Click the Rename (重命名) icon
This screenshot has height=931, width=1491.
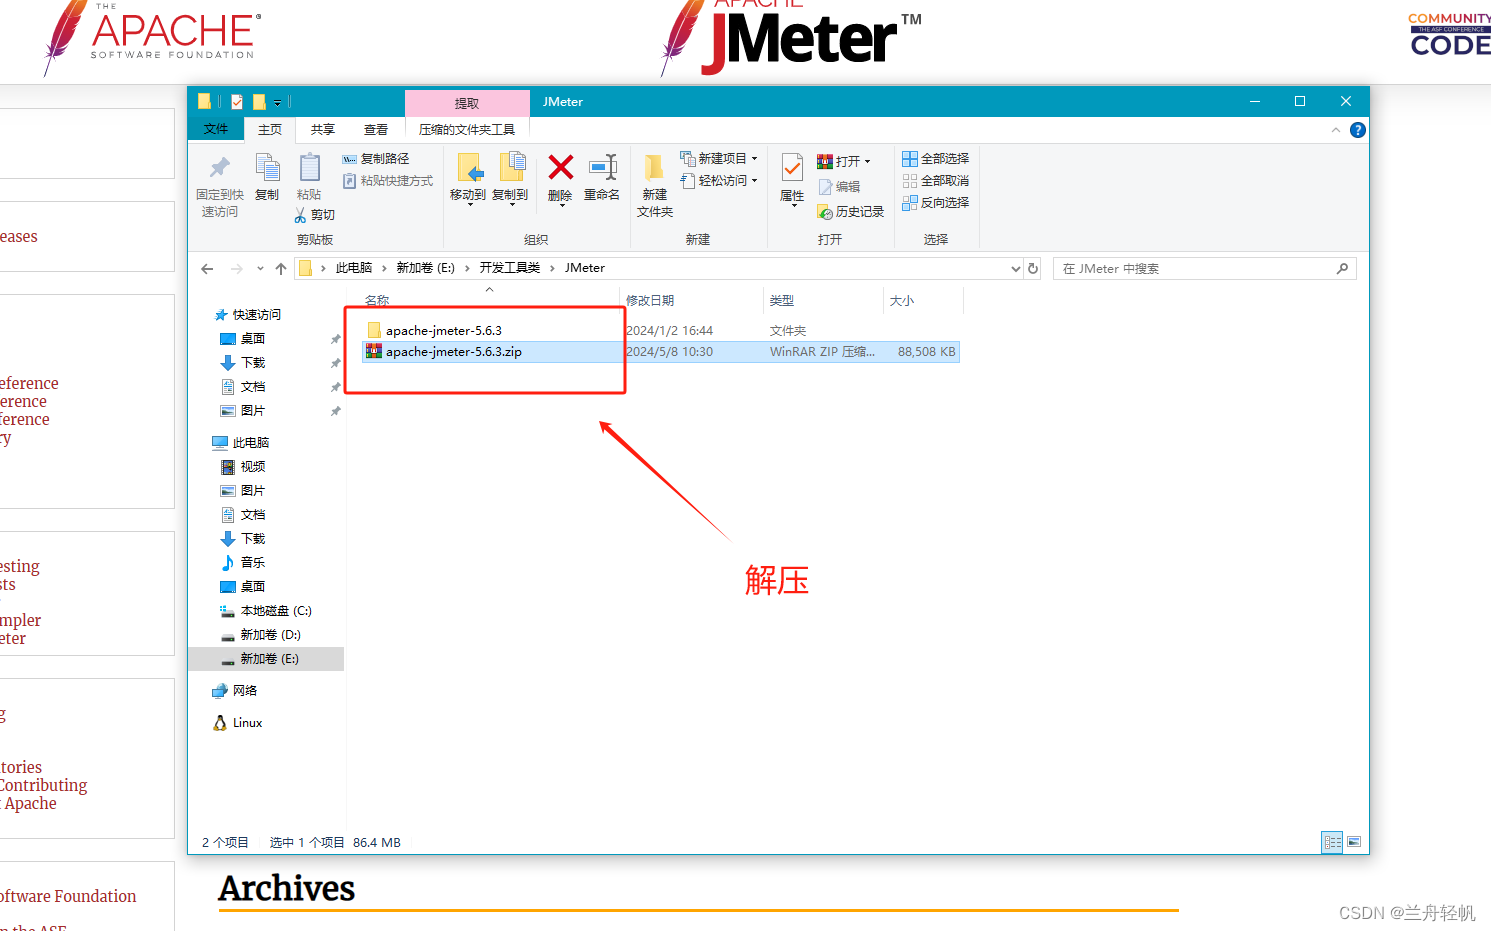pos(602,167)
